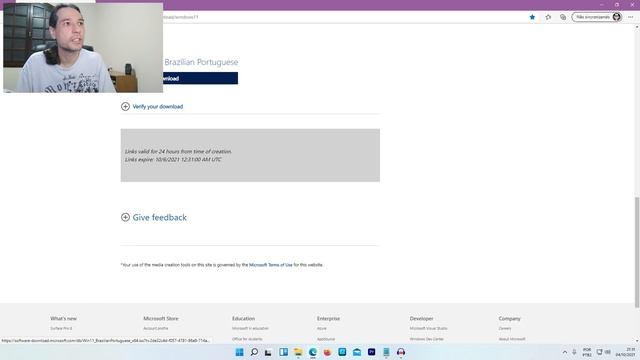Open the Edge profile sync button
Screen dimensions: 640x360
point(597,17)
